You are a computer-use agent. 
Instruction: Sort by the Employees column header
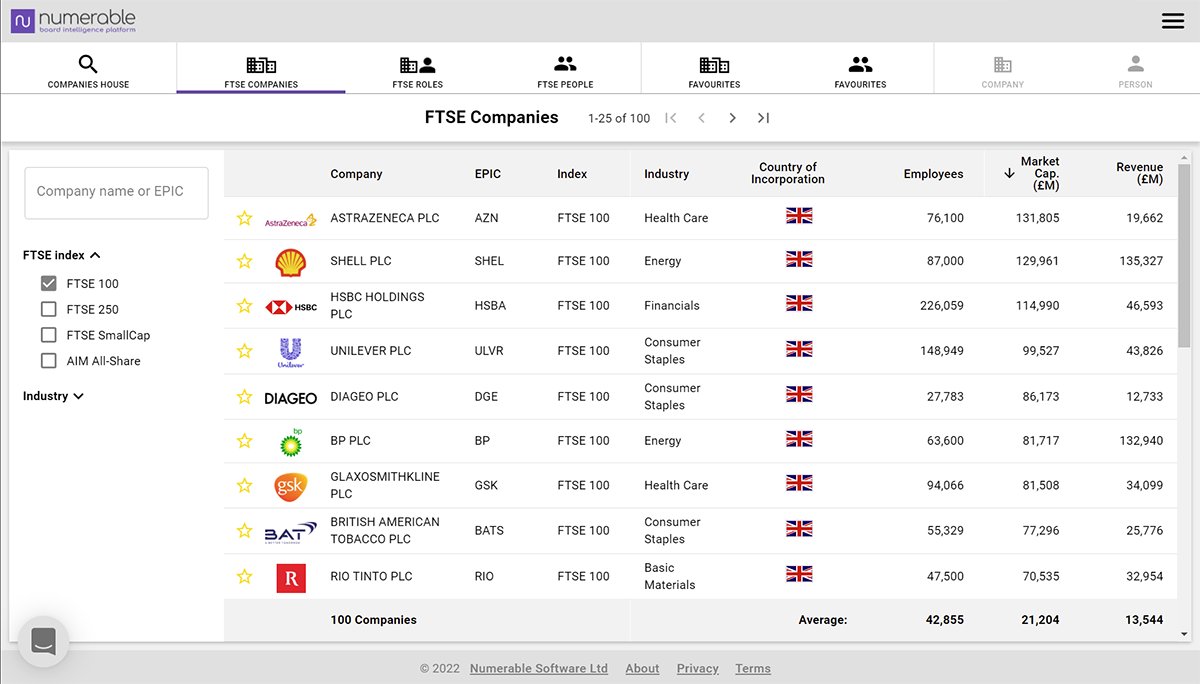(933, 174)
